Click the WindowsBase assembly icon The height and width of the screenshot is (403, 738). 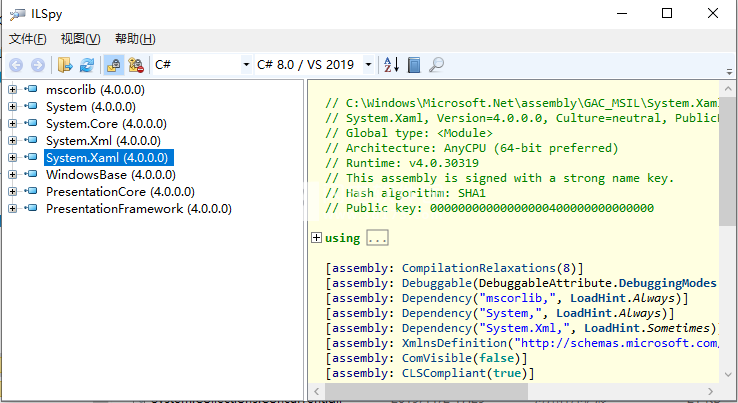click(x=31, y=174)
